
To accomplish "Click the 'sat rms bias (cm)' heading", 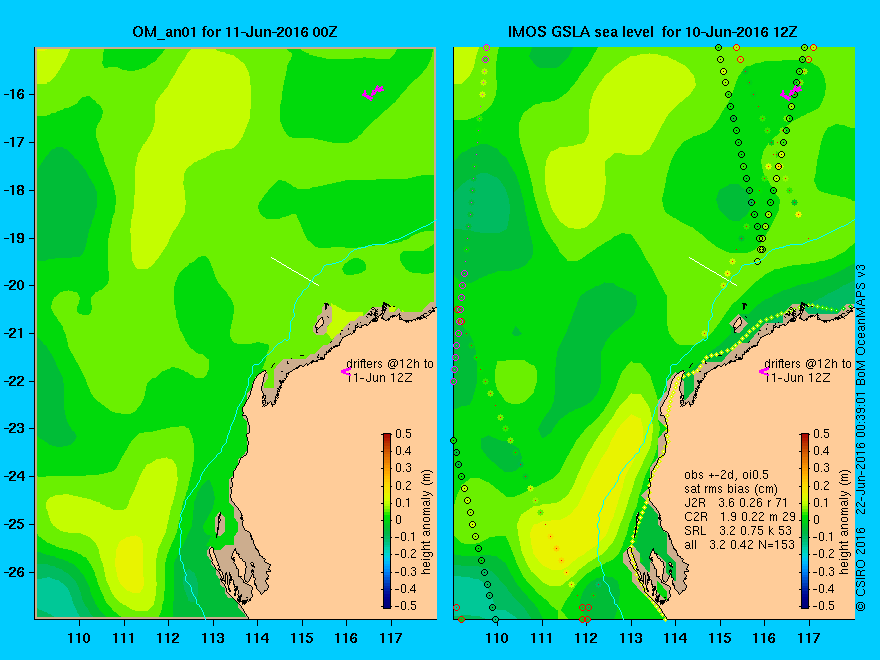I will (731, 488).
